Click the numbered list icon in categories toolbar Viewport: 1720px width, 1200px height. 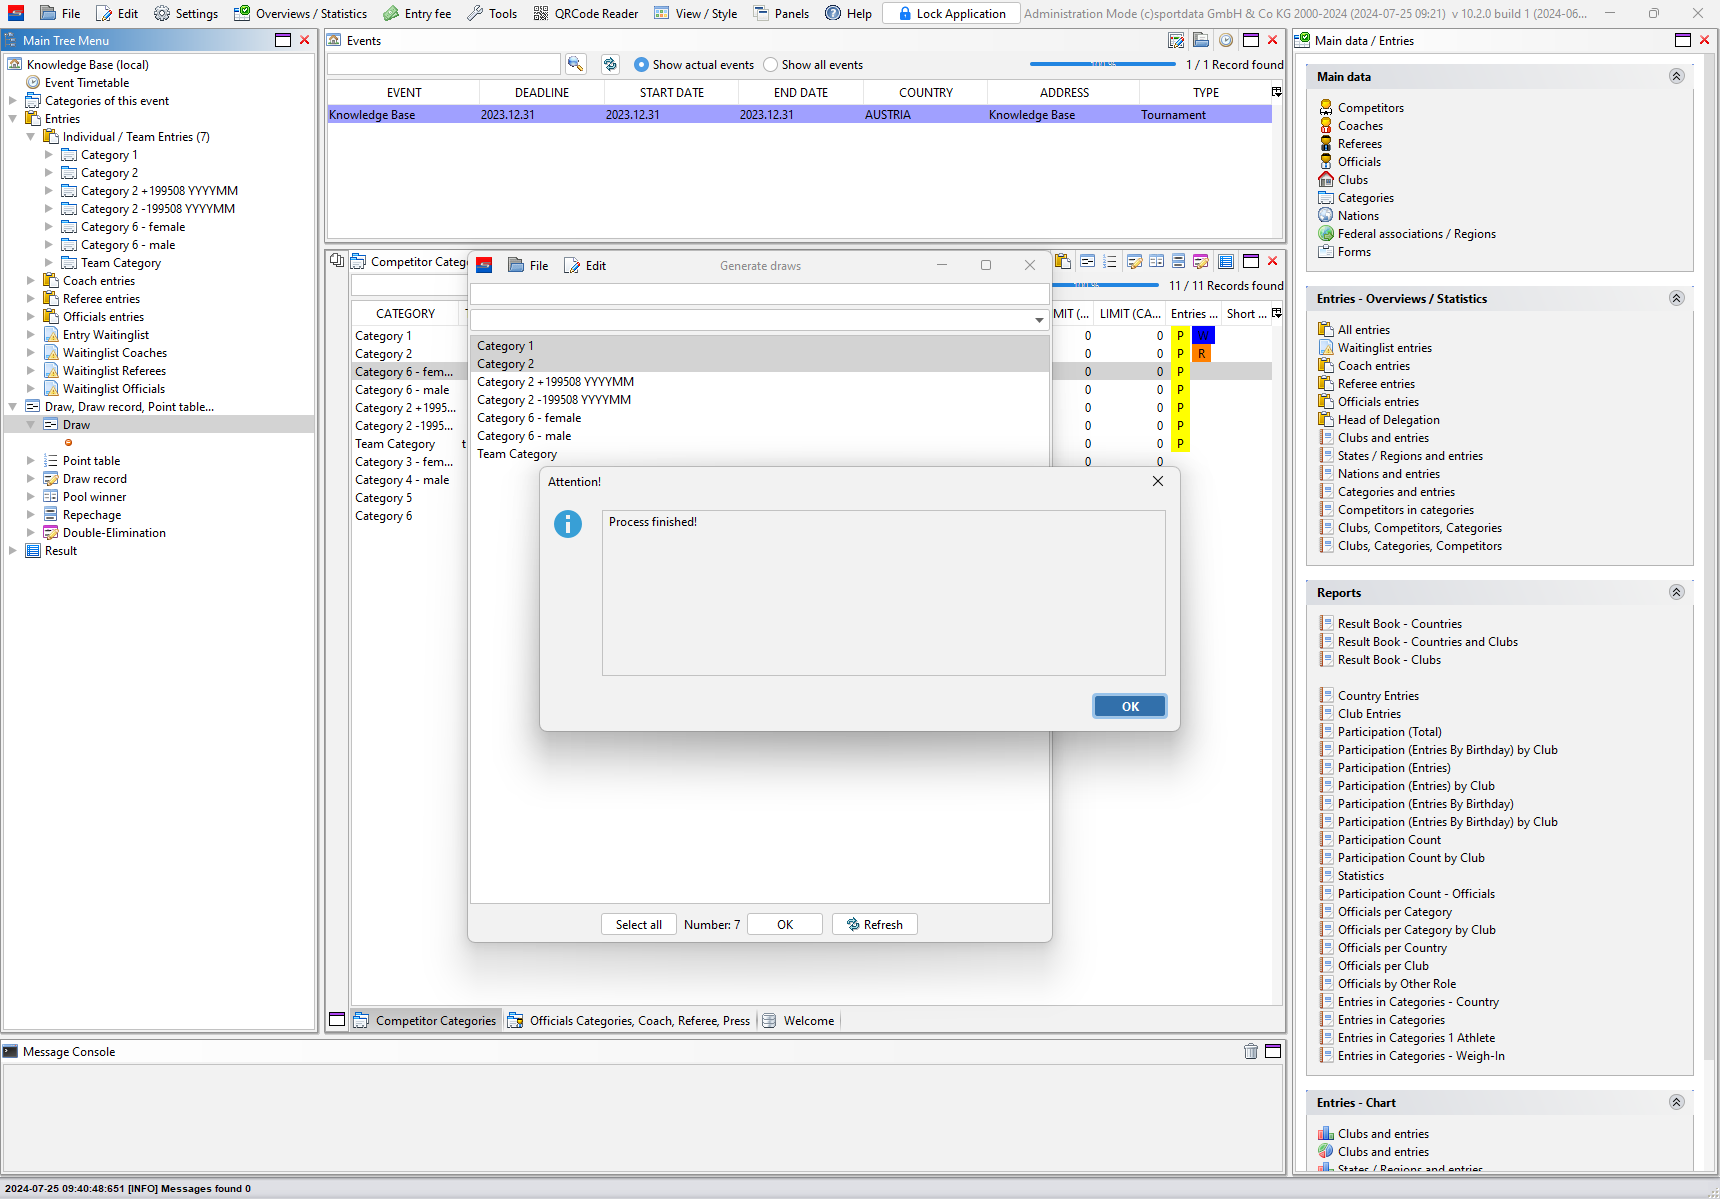[1110, 261]
